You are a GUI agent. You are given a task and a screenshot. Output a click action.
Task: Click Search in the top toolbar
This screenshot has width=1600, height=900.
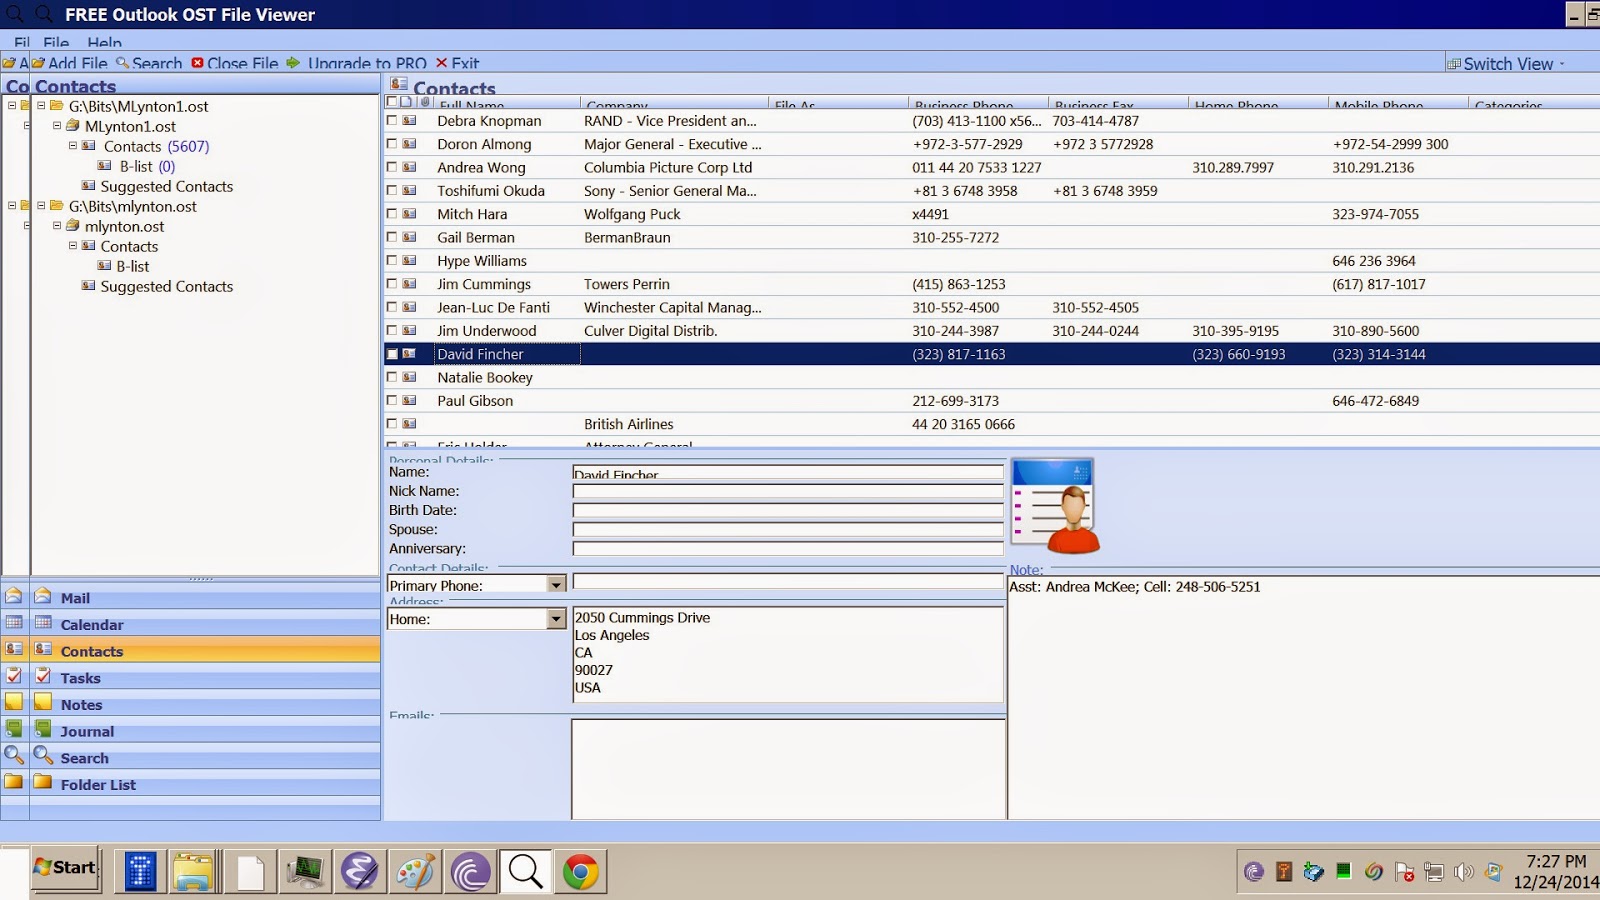click(x=149, y=63)
